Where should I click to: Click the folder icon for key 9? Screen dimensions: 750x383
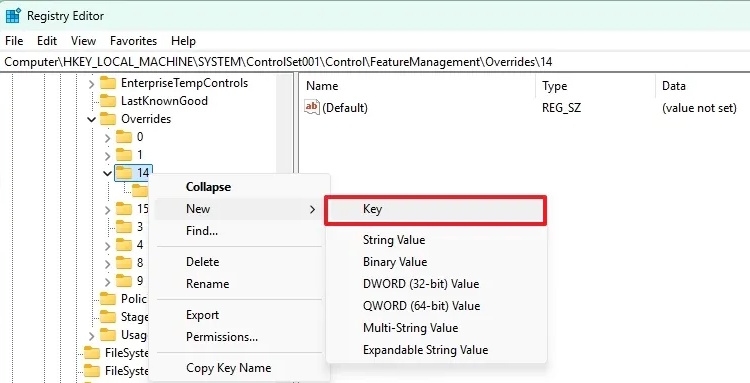[124, 281]
